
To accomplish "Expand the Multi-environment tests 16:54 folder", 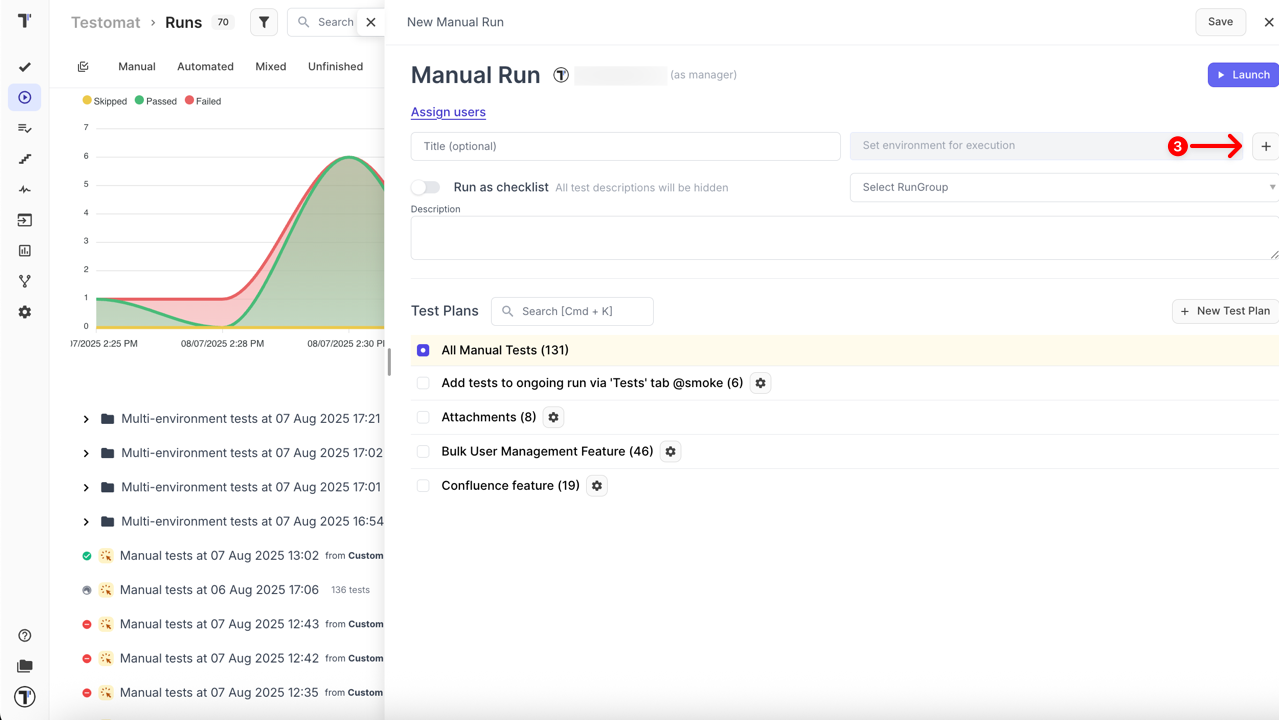I will [86, 522].
